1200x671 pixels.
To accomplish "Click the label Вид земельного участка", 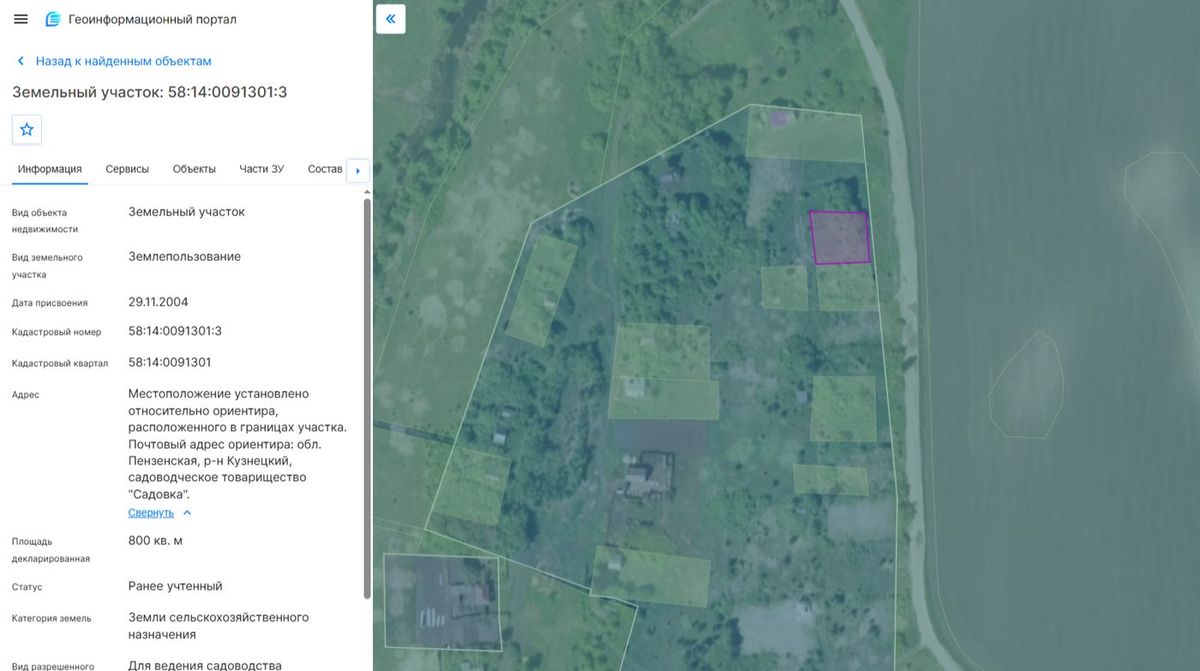I will pyautogui.click(x=47, y=266).
